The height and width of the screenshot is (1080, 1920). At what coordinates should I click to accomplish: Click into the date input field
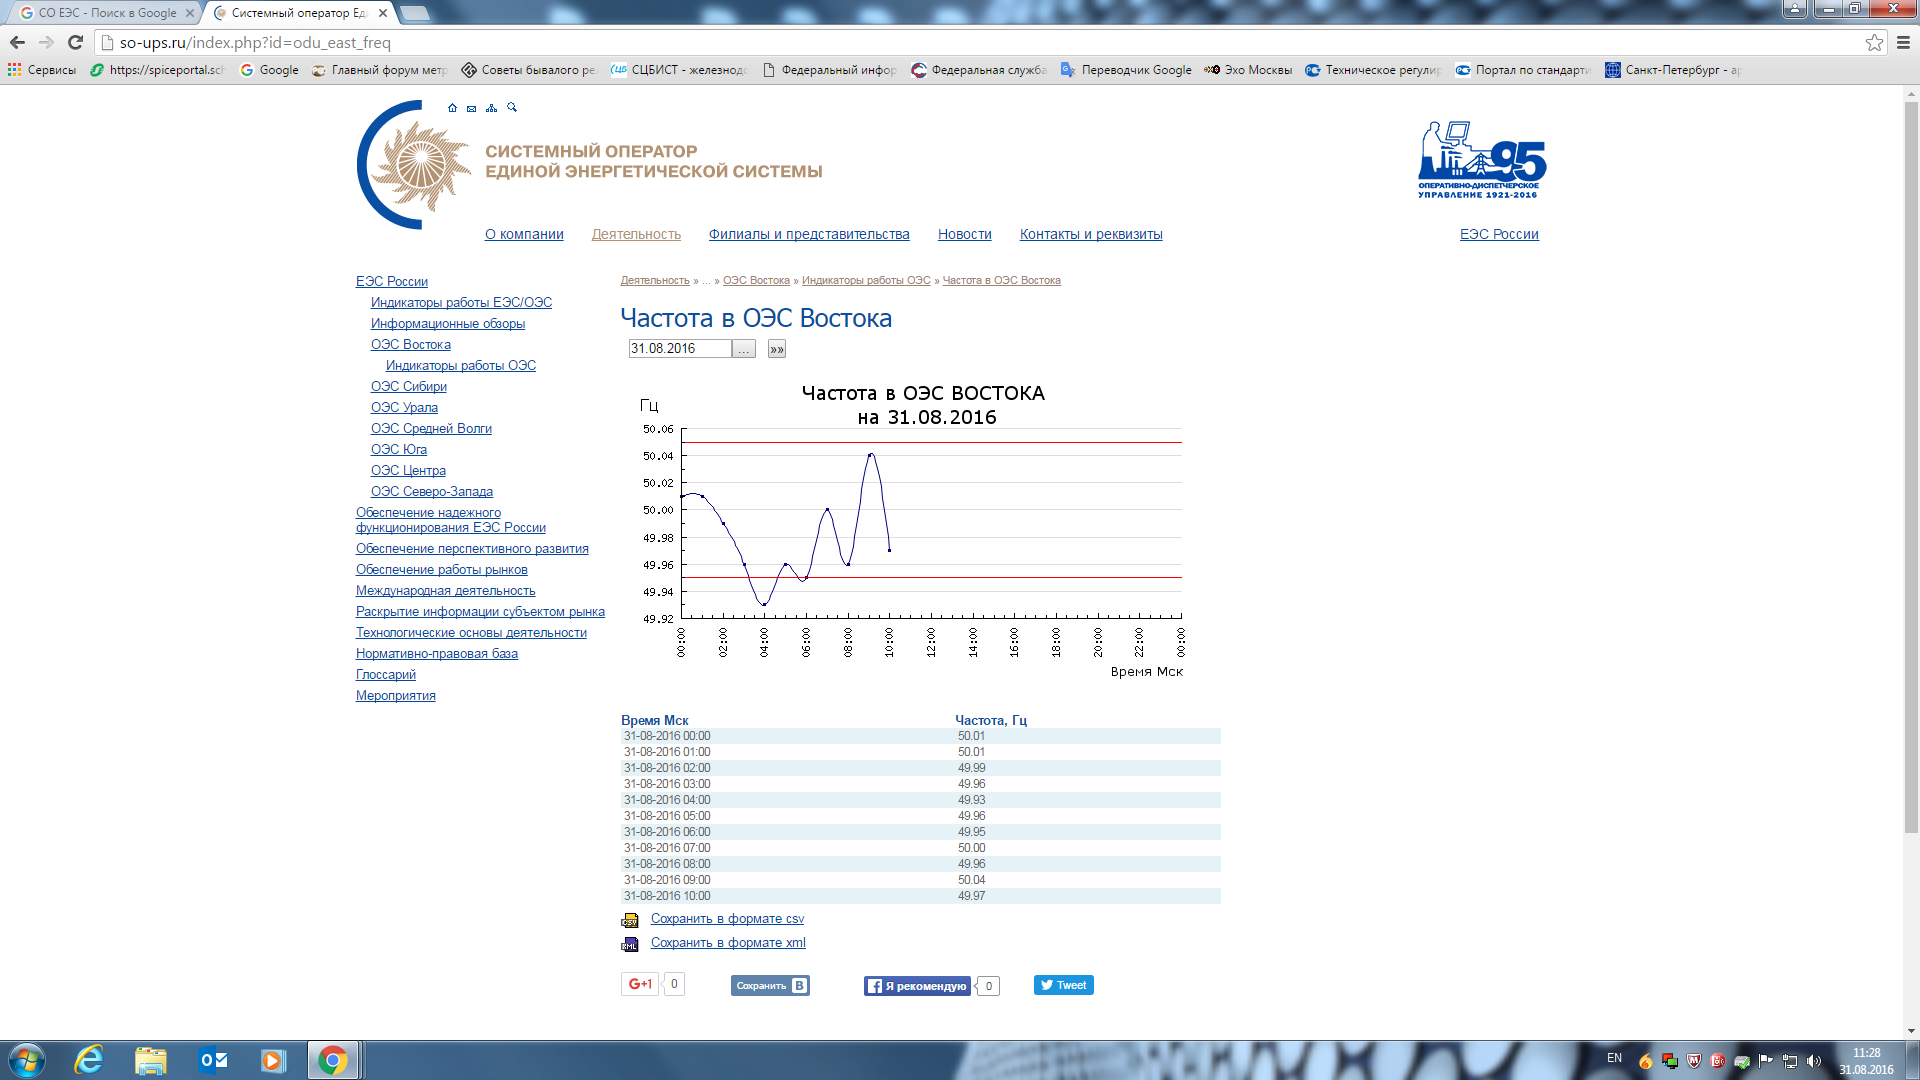[679, 349]
